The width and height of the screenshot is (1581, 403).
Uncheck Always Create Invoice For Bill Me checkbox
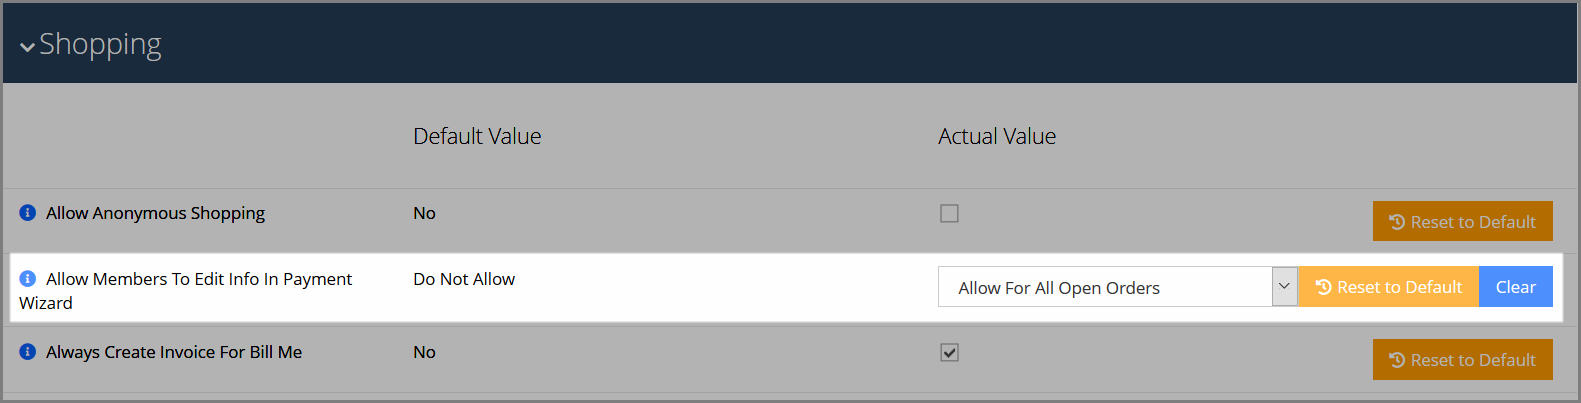click(949, 352)
